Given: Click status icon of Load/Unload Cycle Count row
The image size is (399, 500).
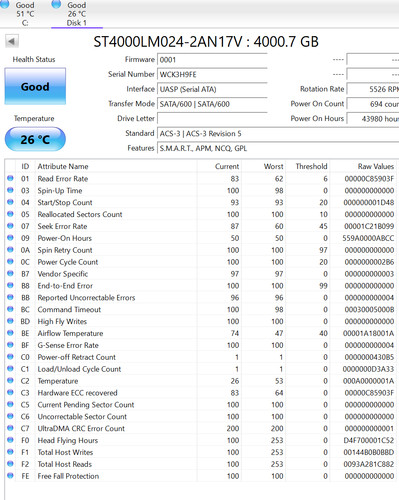Looking at the screenshot, I should point(10,368).
